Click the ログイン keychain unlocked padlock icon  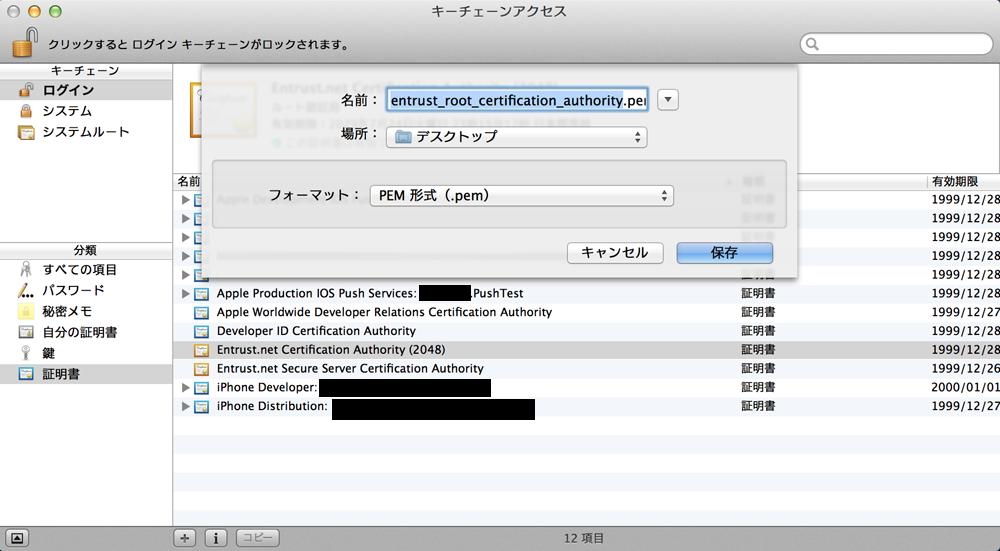(x=26, y=90)
